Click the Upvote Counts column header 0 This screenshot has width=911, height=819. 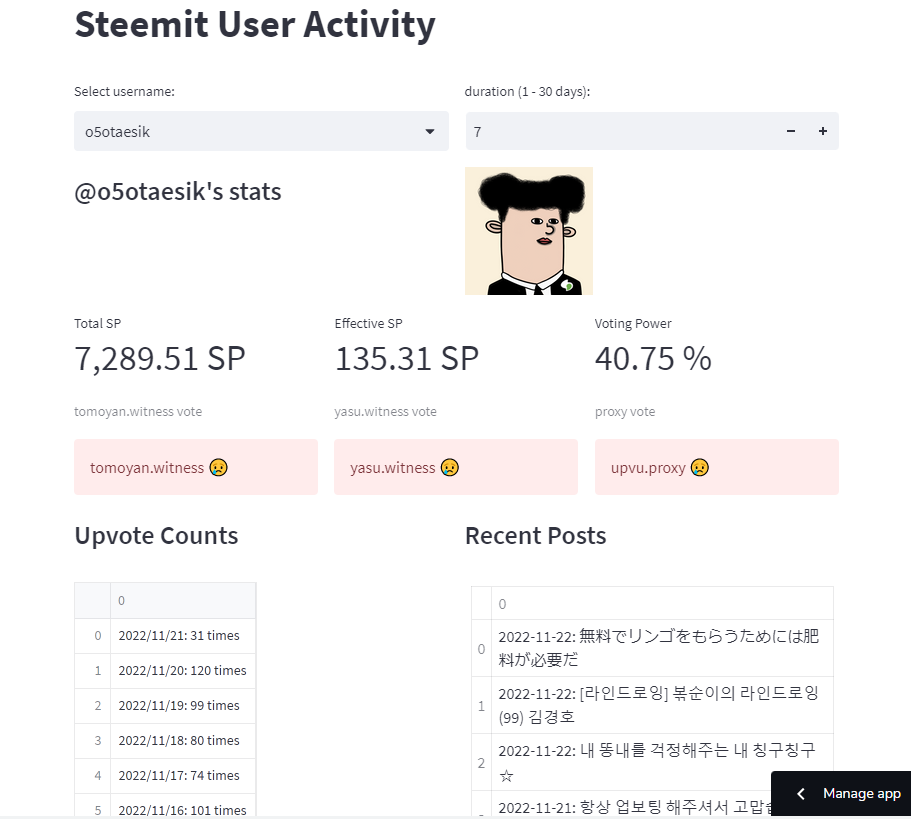click(183, 601)
